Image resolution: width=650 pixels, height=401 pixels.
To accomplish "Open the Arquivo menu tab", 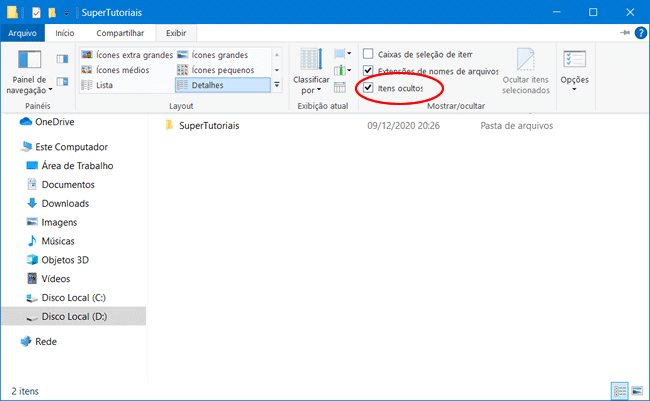I will pyautogui.click(x=22, y=33).
